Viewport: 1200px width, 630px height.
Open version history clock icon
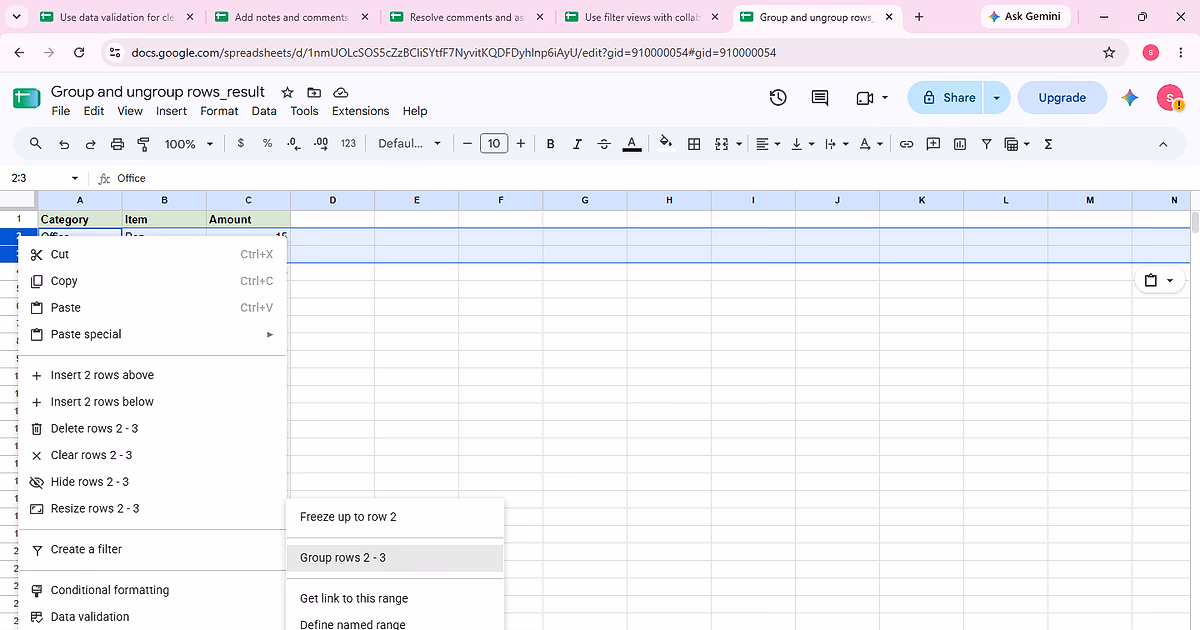click(x=778, y=98)
